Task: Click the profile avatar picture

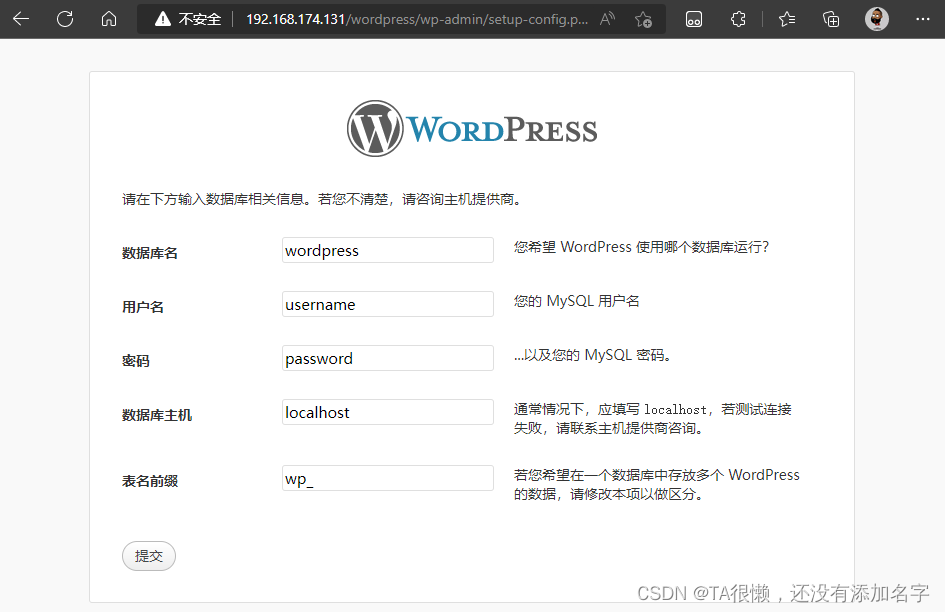Action: coord(877,18)
